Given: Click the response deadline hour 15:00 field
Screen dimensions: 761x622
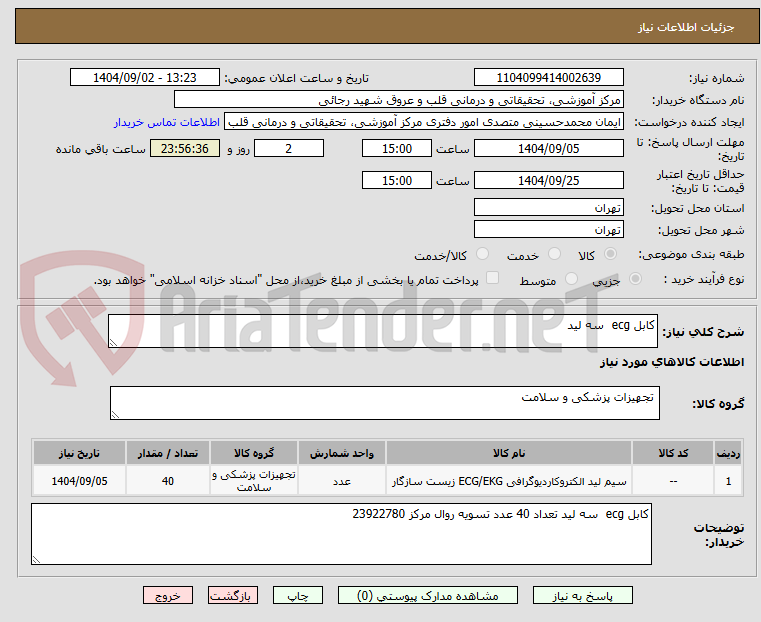Looking at the screenshot, I should (397, 148).
